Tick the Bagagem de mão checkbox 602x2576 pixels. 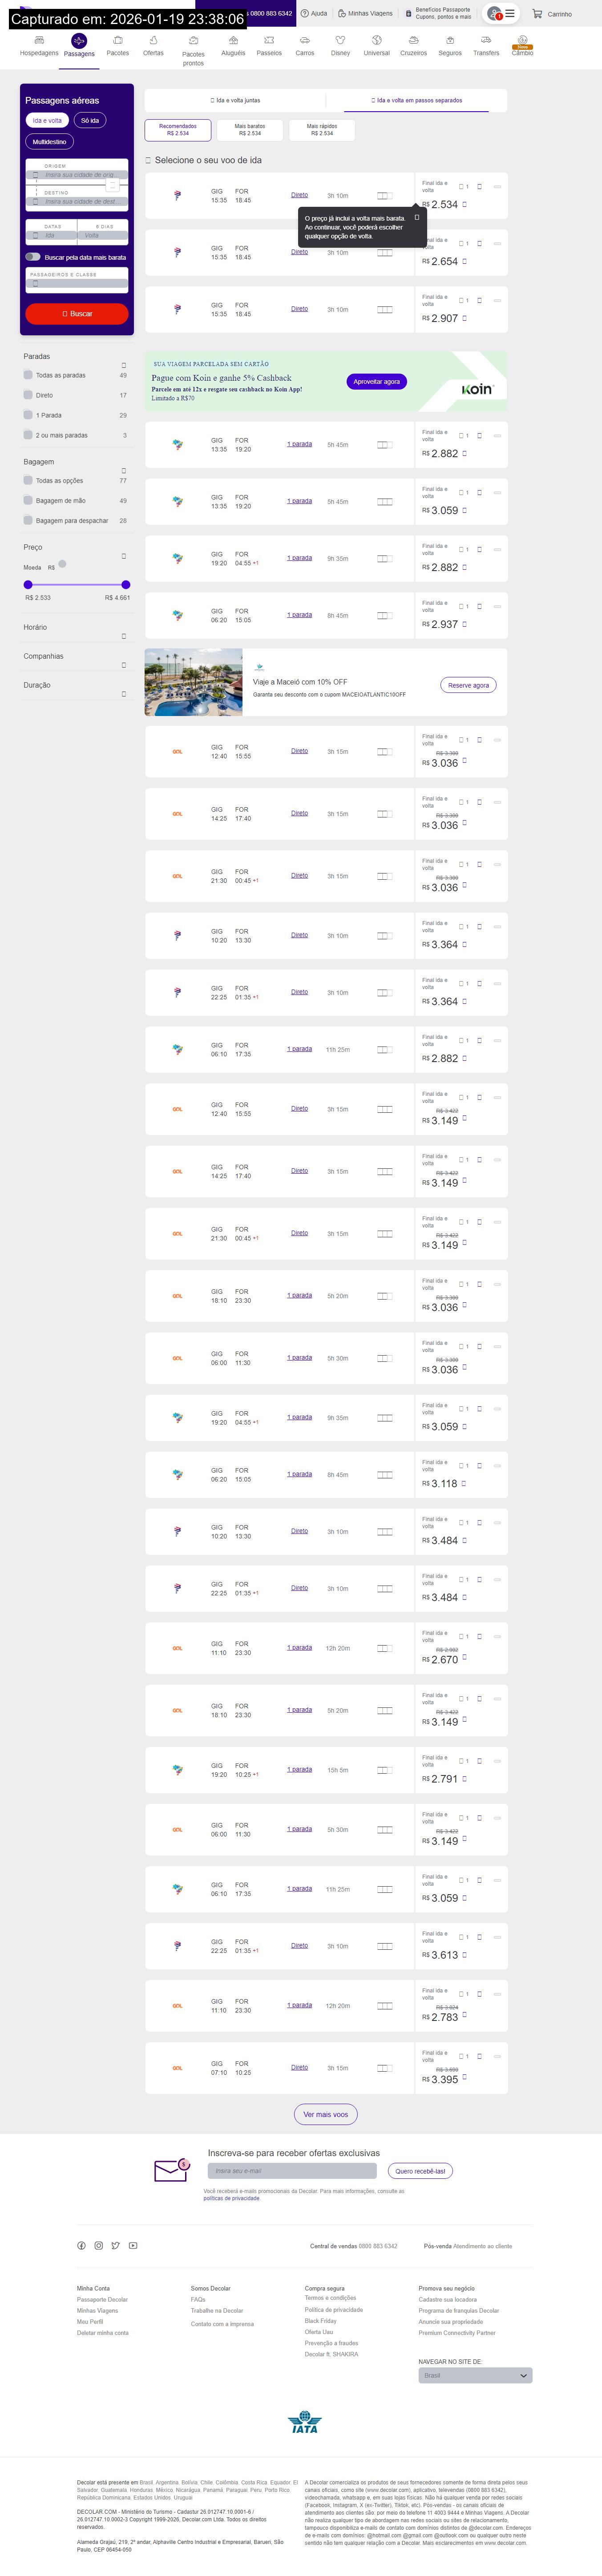tap(28, 500)
